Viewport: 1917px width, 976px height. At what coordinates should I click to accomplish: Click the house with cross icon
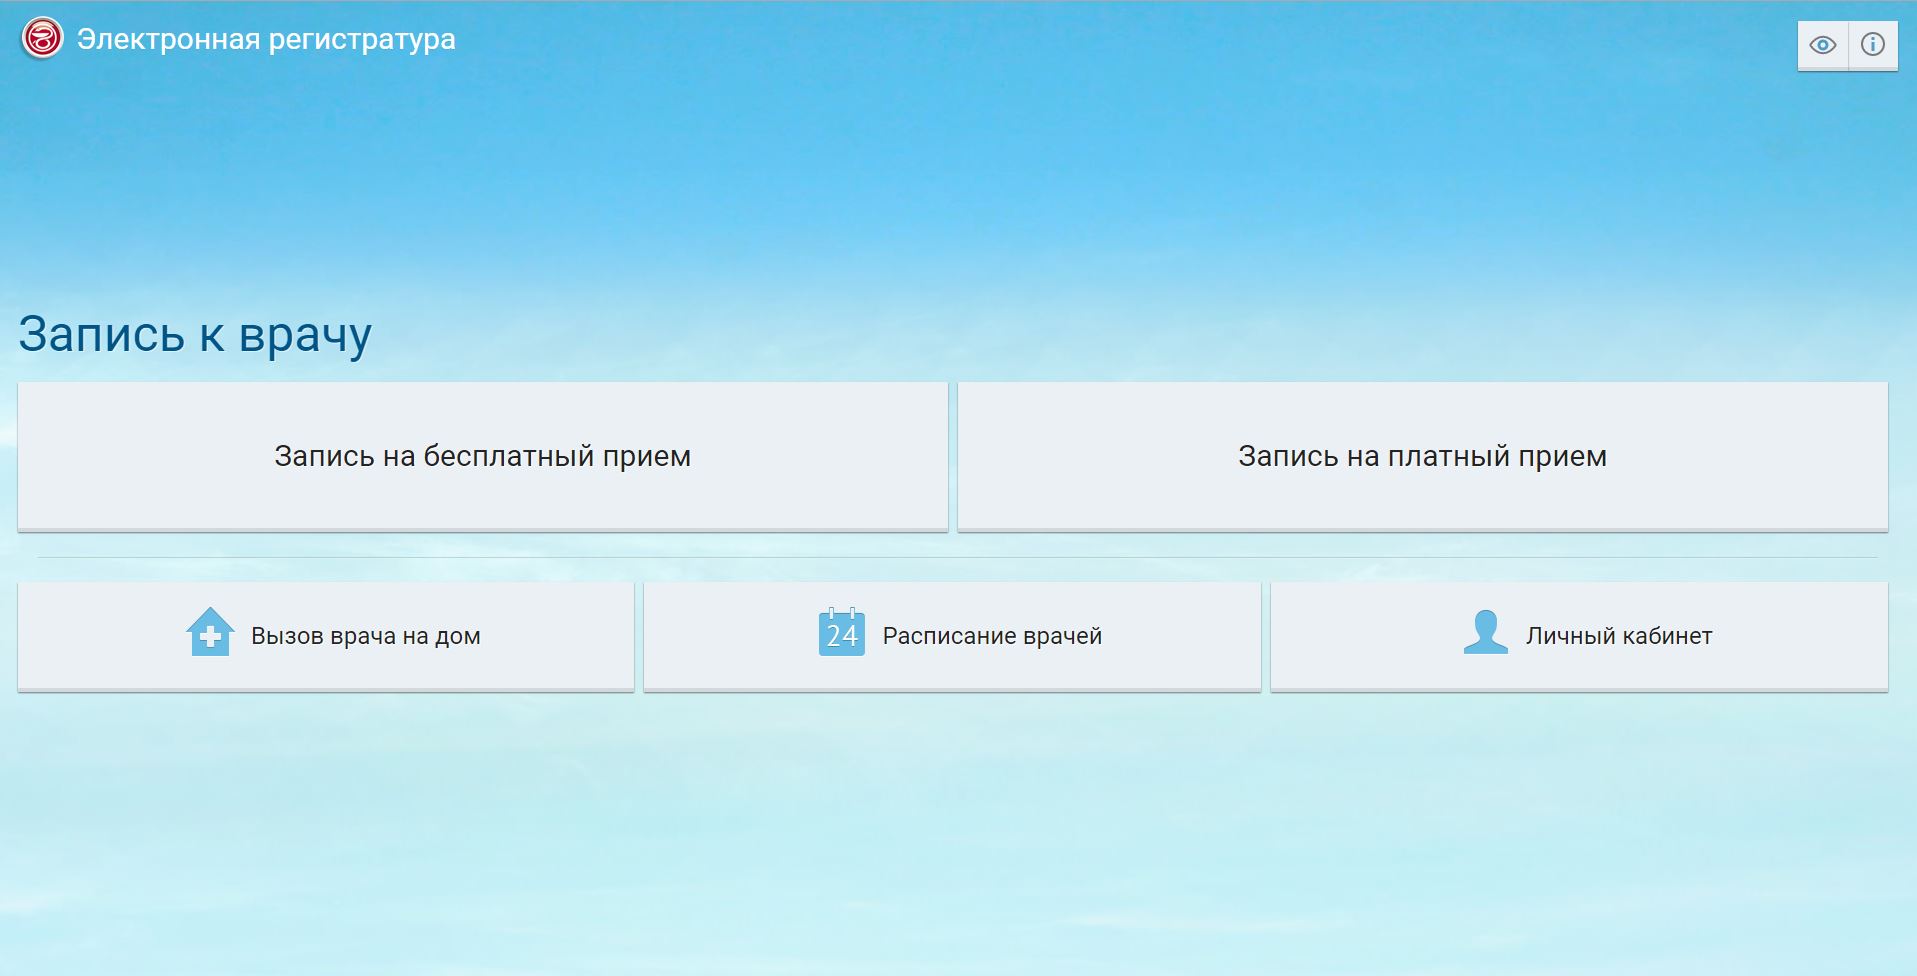click(210, 632)
